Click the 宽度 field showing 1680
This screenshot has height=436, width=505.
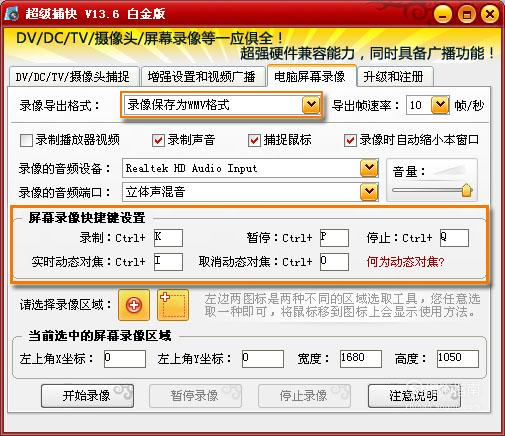coord(361,359)
